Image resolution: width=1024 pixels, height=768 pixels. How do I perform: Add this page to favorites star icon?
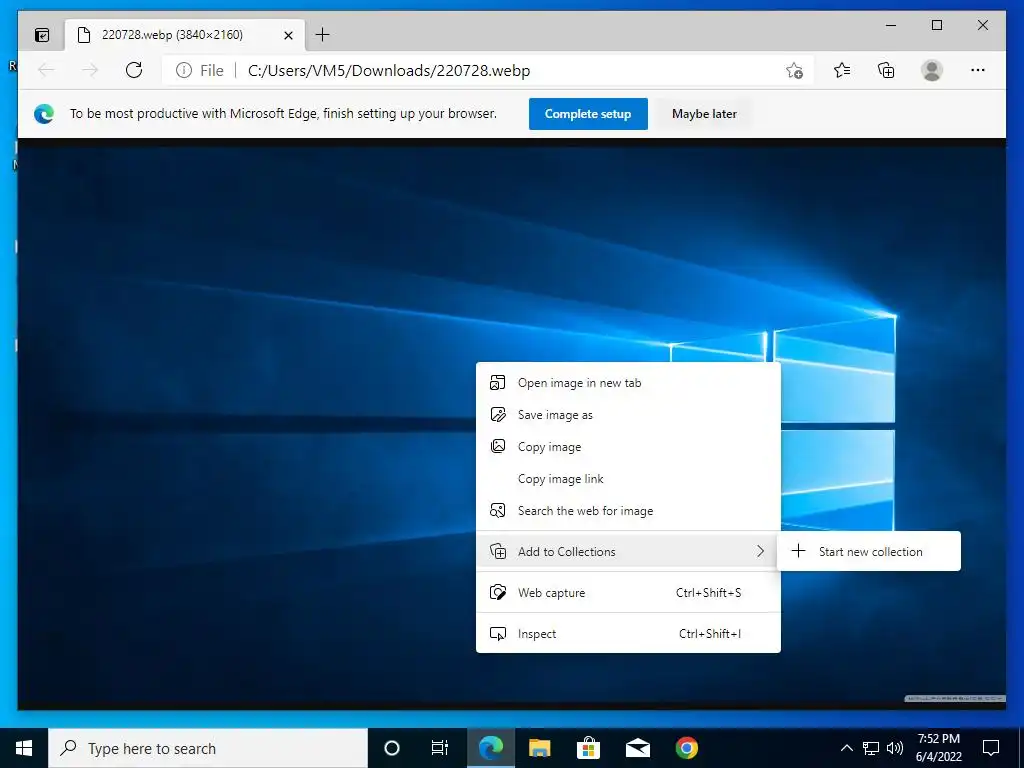[x=794, y=70]
